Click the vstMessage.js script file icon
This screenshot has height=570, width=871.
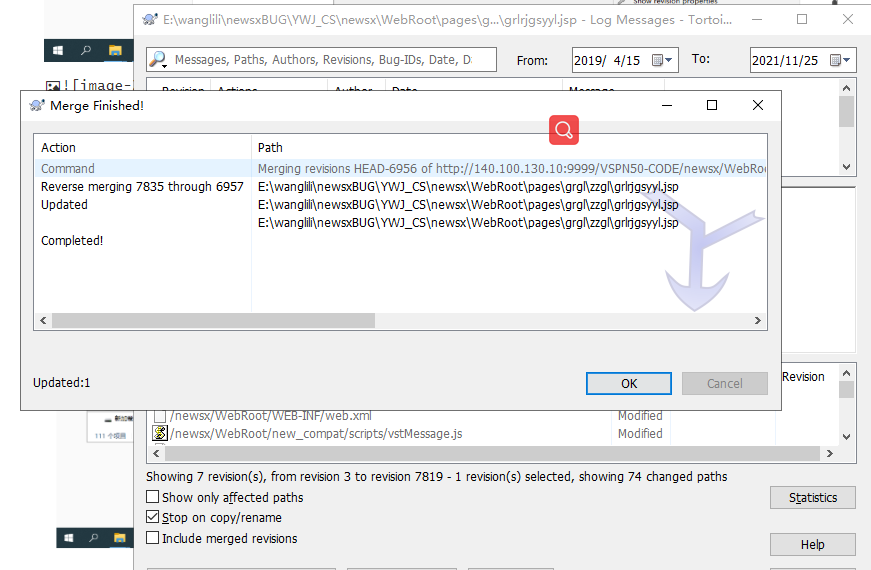click(x=160, y=434)
